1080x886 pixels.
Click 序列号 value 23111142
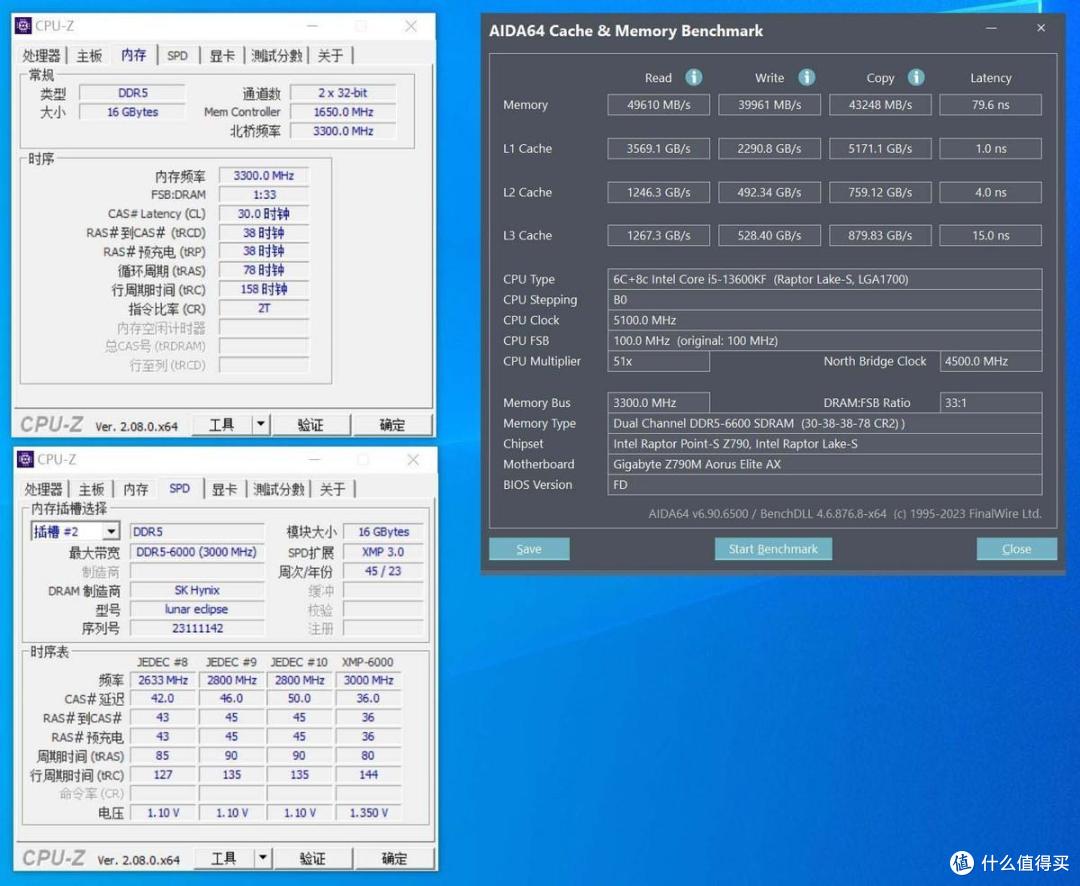197,628
